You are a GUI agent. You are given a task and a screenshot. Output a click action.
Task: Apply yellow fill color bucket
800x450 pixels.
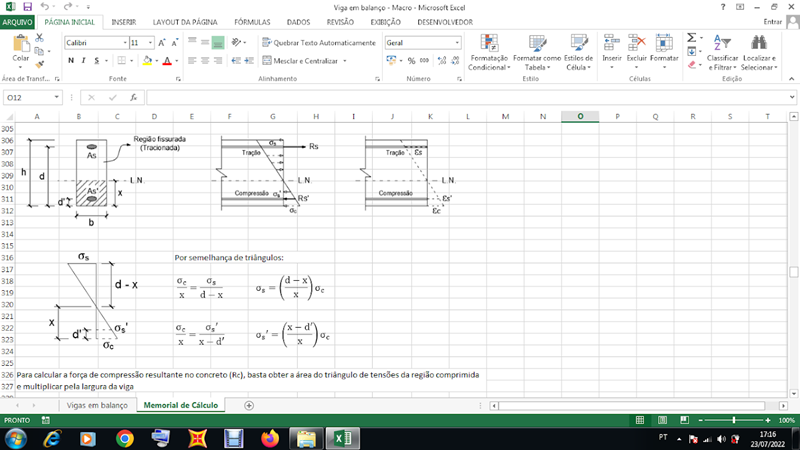pos(147,61)
